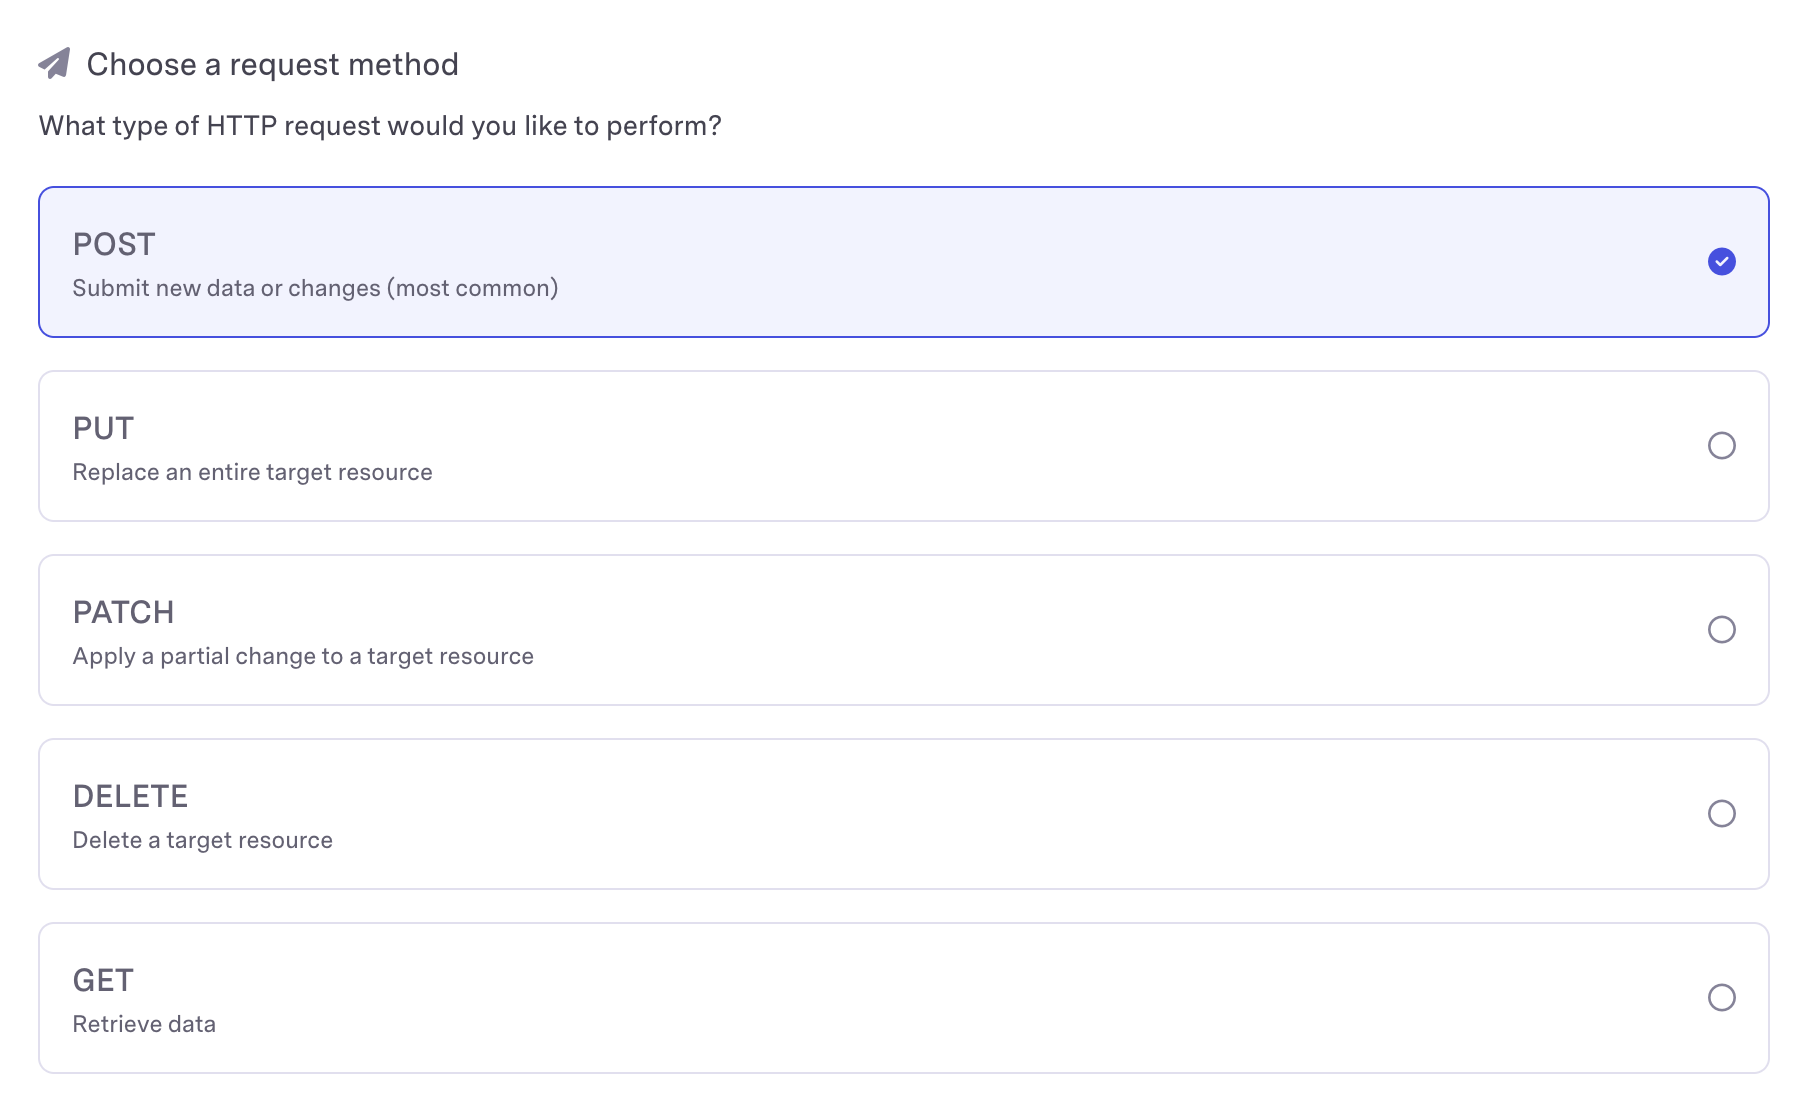Viewport: 1806px width, 1114px height.
Task: Click the paper plane icon
Action: tap(55, 64)
